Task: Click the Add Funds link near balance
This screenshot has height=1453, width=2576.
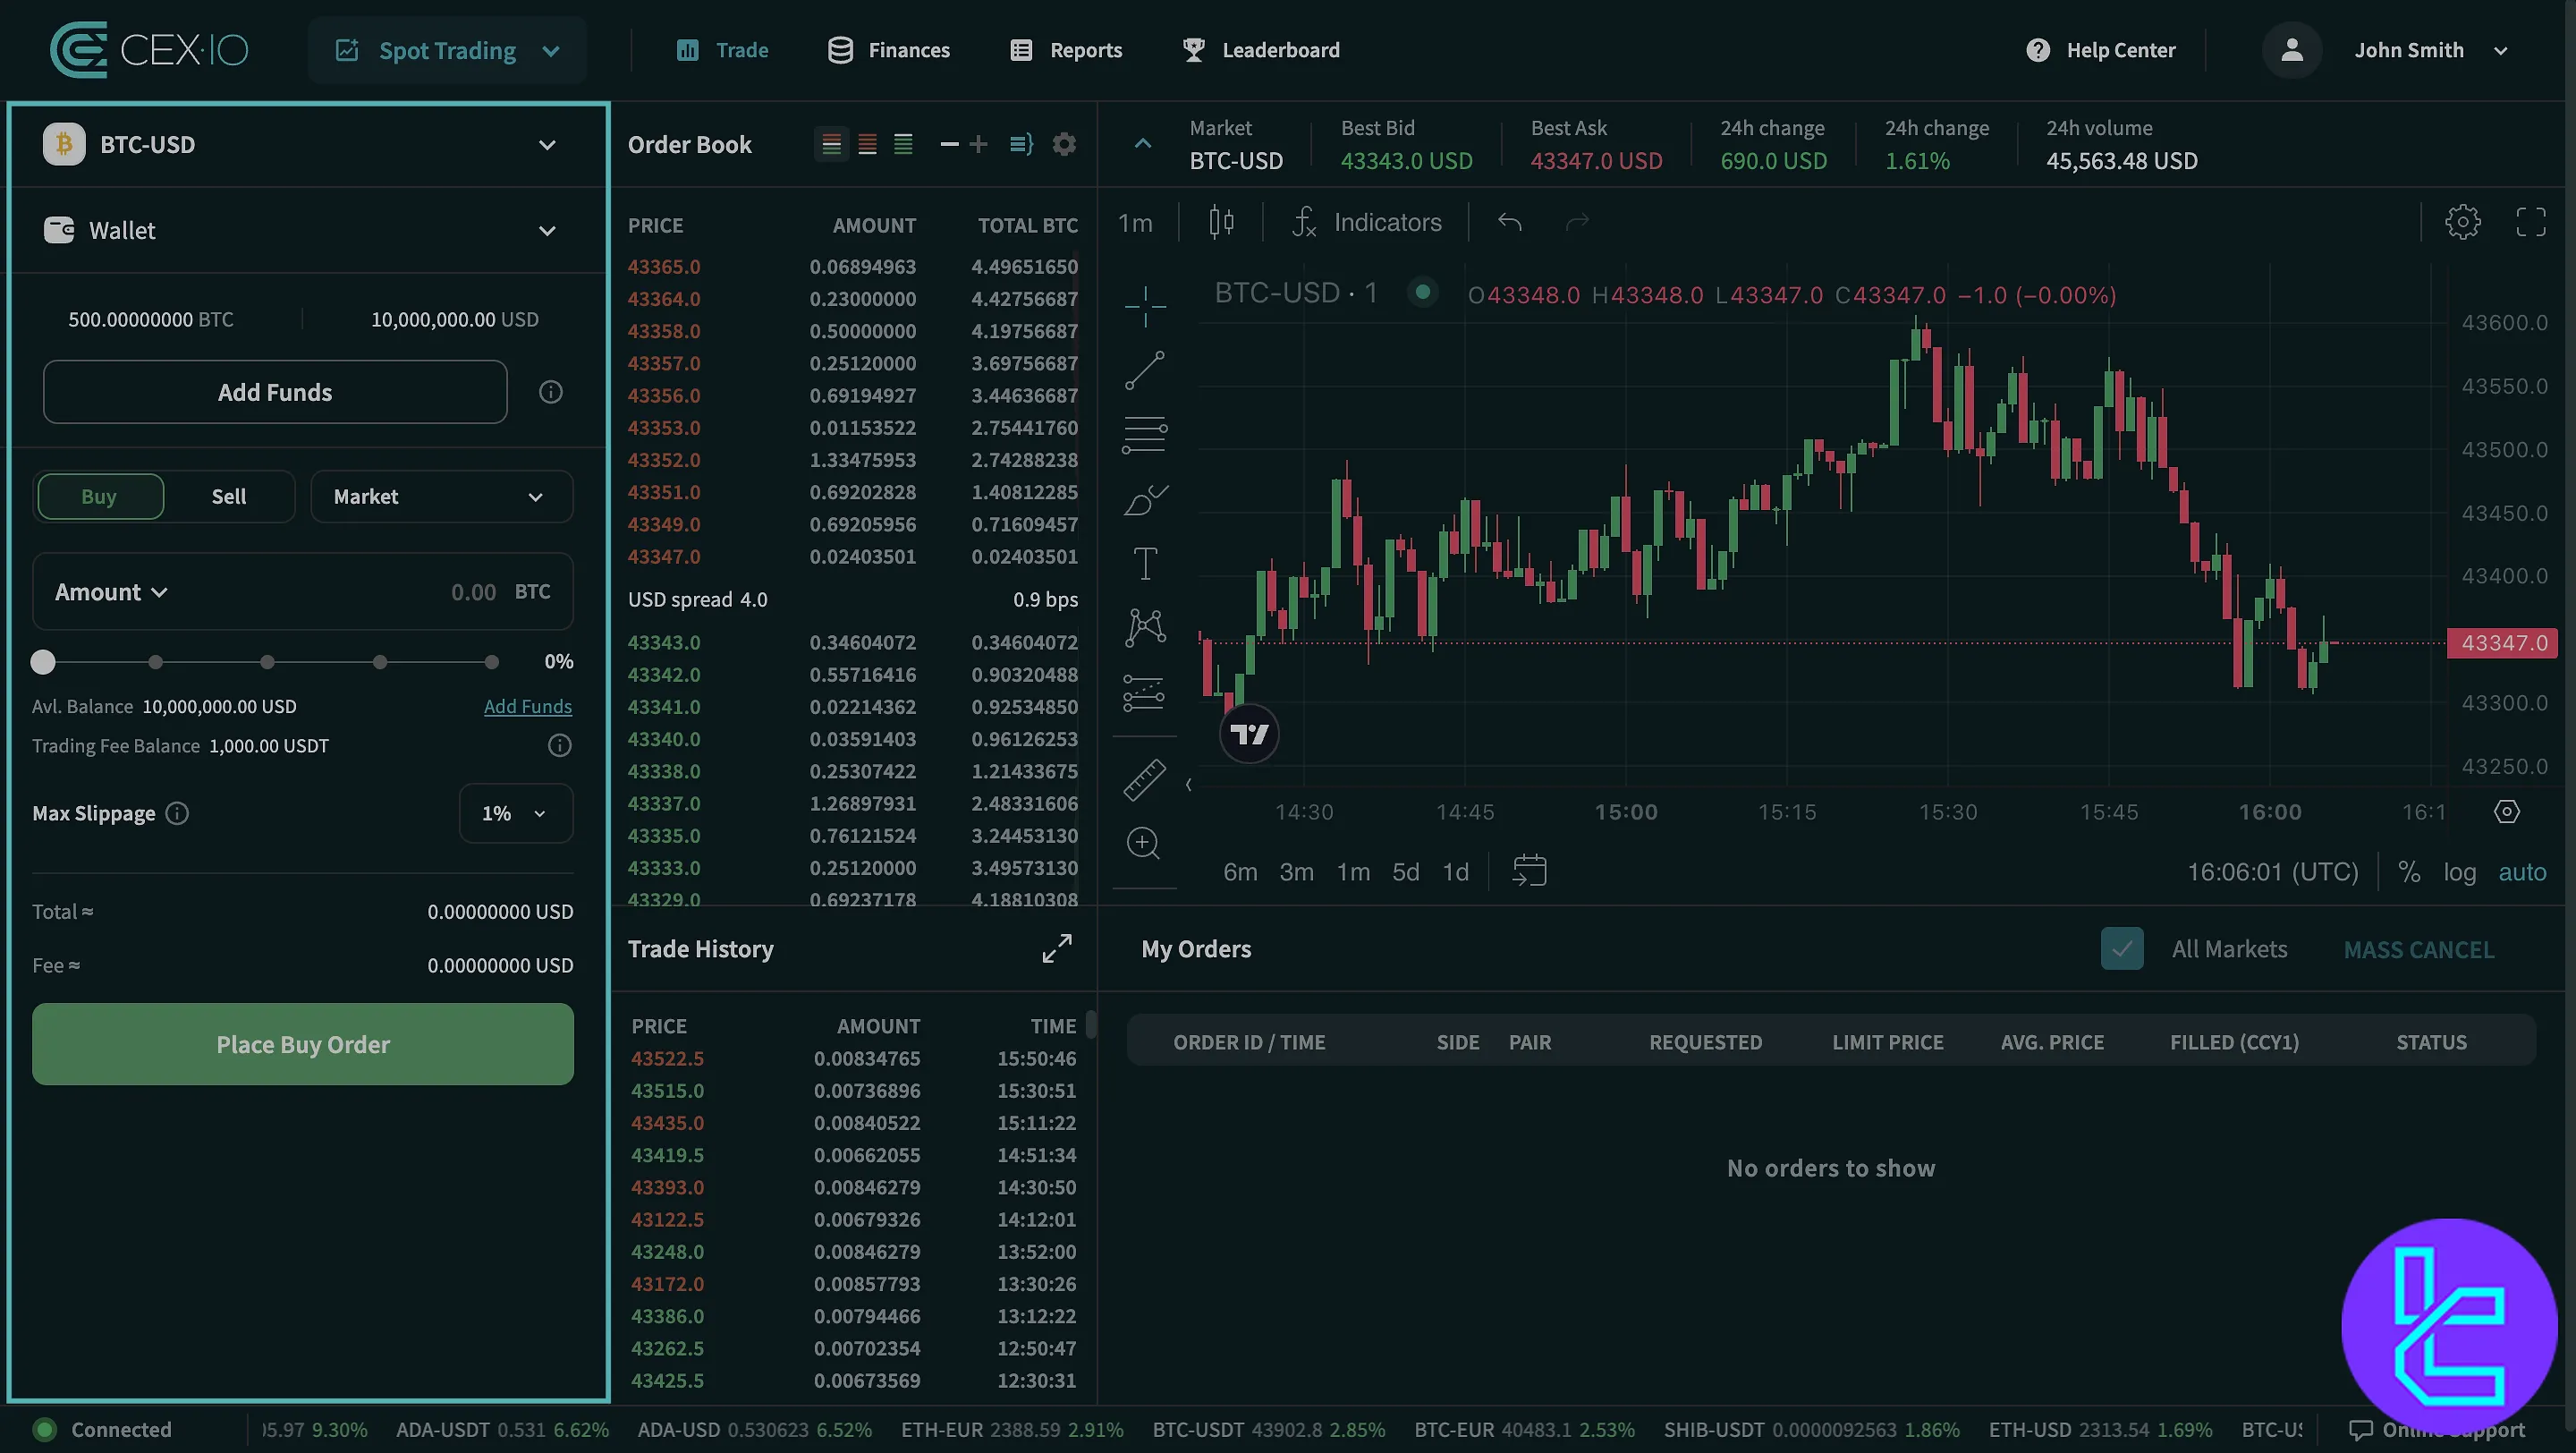Action: click(x=528, y=706)
